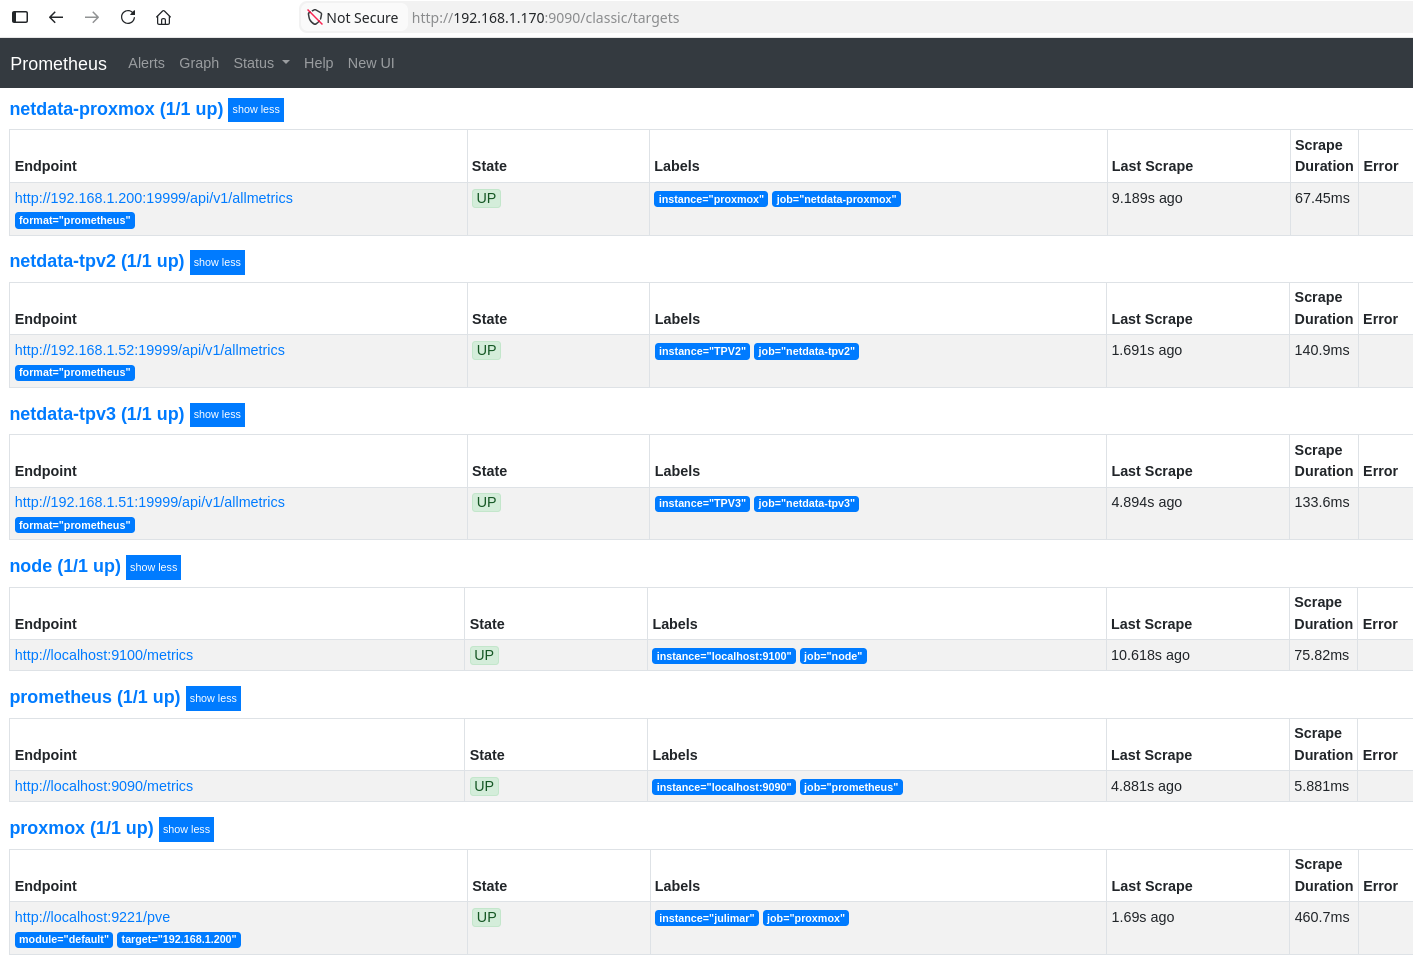
Task: Open the browser home page icon
Action: pos(164,17)
